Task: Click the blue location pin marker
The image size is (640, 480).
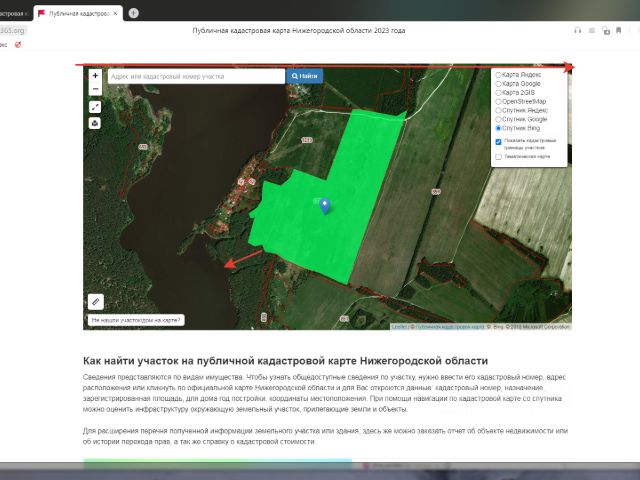Action: pos(324,204)
